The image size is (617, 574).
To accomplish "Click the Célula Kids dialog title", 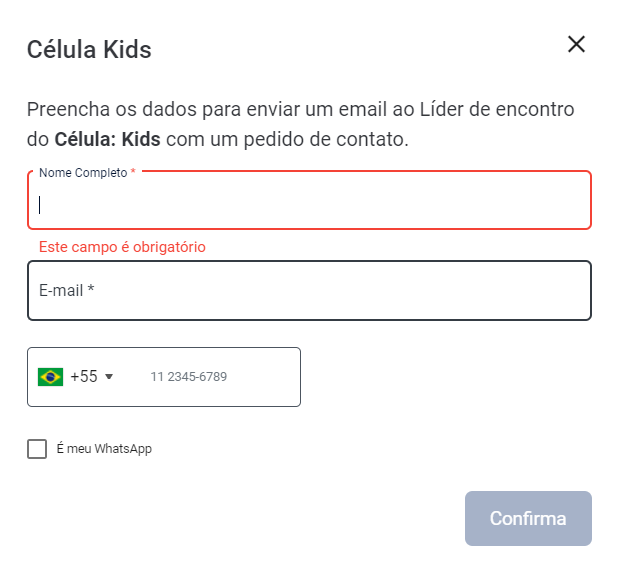I will pyautogui.click(x=89, y=50).
